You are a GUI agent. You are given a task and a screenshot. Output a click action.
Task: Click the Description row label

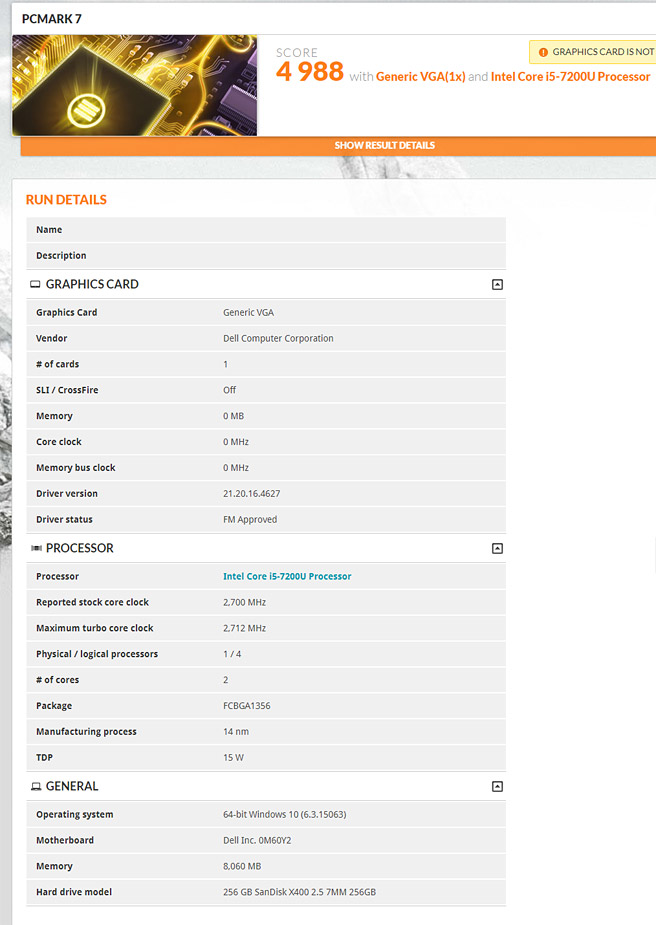[61, 255]
